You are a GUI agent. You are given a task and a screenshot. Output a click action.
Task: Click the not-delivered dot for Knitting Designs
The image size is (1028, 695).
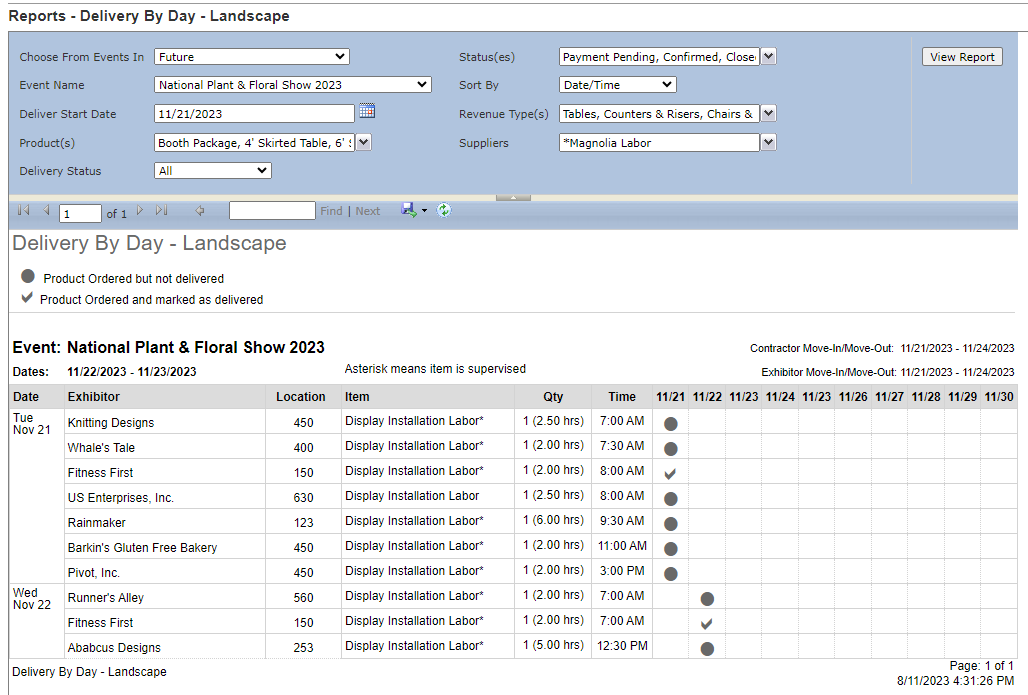(670, 422)
